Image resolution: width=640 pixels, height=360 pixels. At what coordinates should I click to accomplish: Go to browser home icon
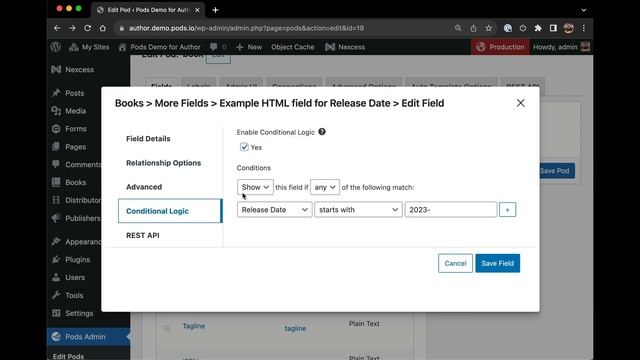102,28
